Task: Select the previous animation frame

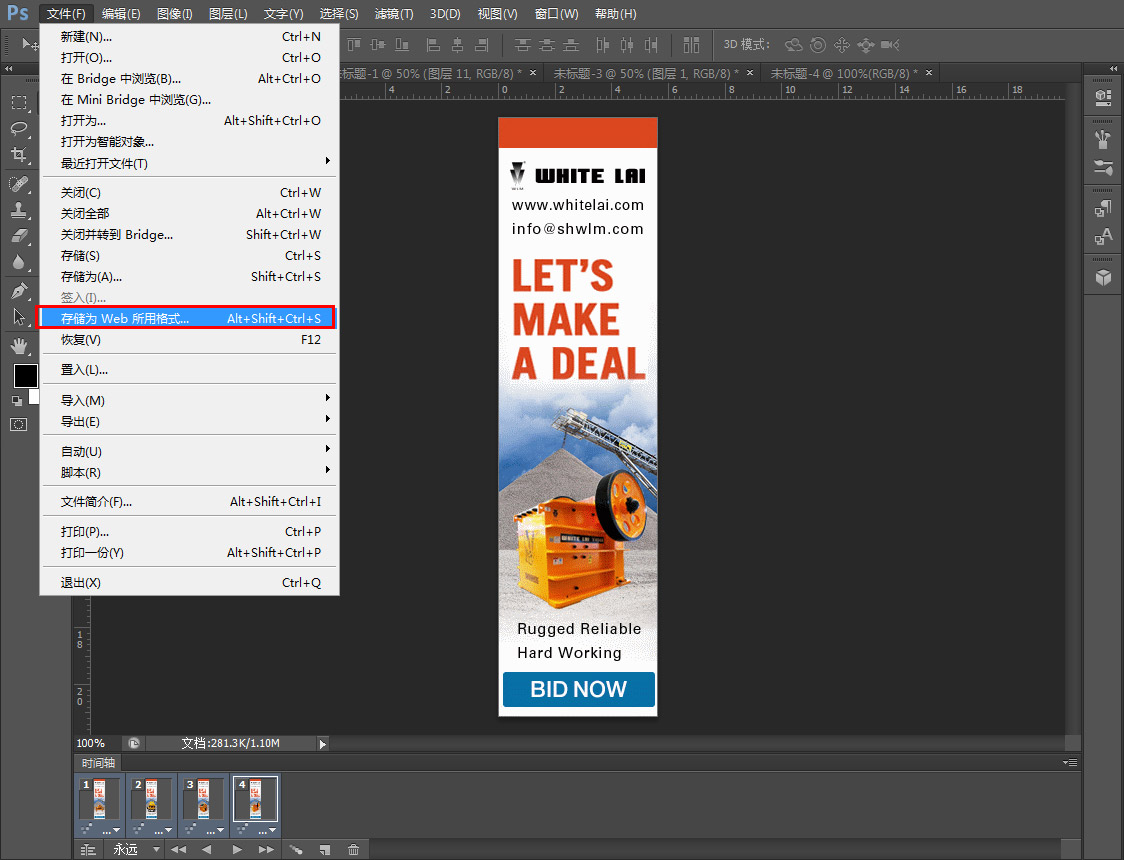Action: pos(207,849)
